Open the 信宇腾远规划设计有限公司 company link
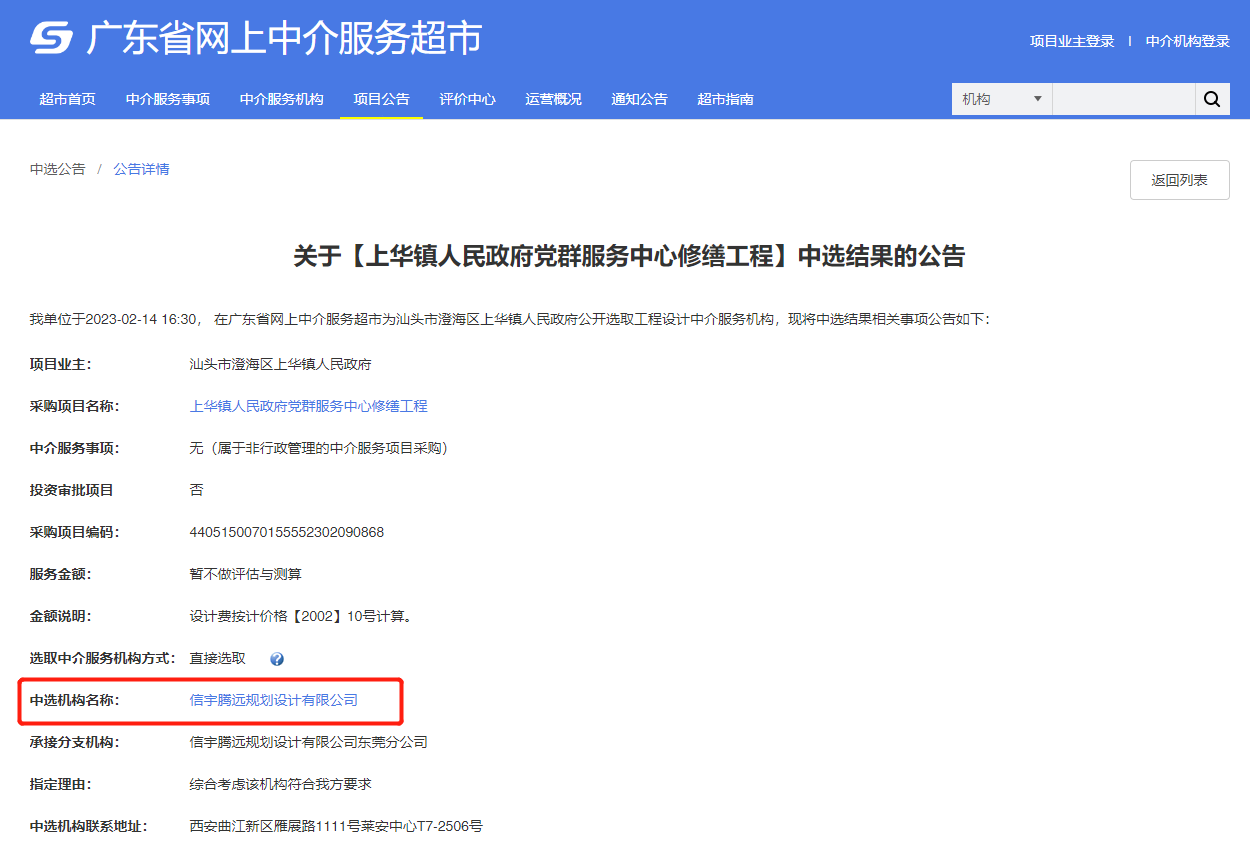 click(x=272, y=700)
